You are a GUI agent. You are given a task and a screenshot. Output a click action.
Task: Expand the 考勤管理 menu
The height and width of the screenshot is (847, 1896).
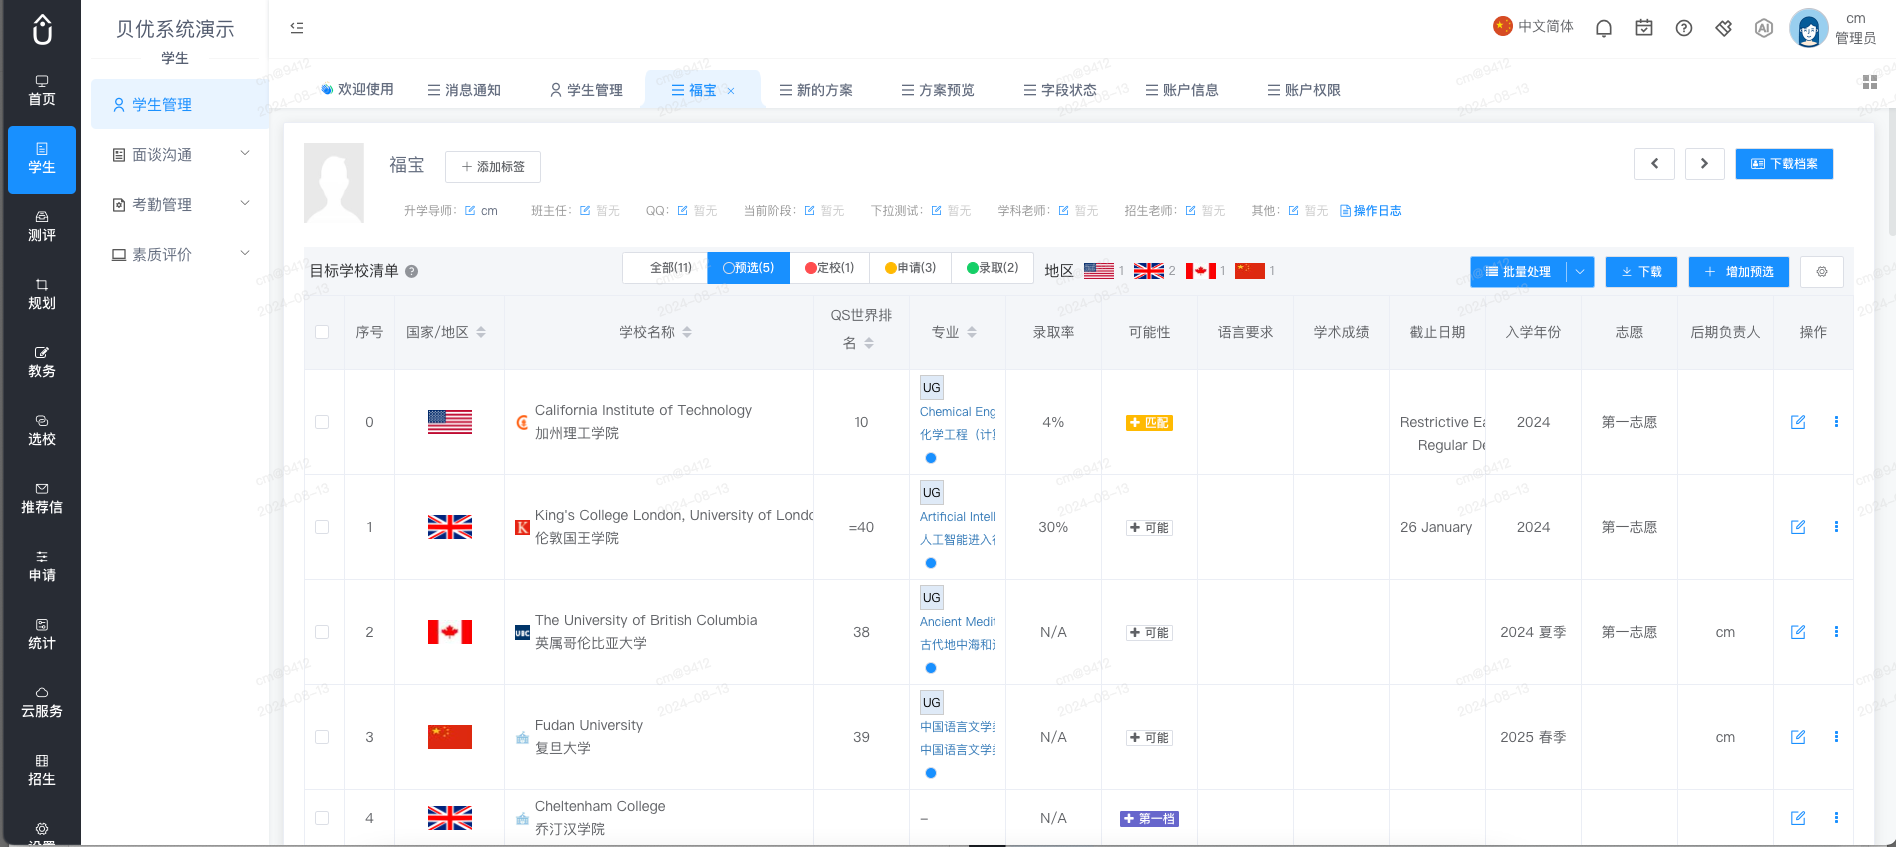(180, 205)
